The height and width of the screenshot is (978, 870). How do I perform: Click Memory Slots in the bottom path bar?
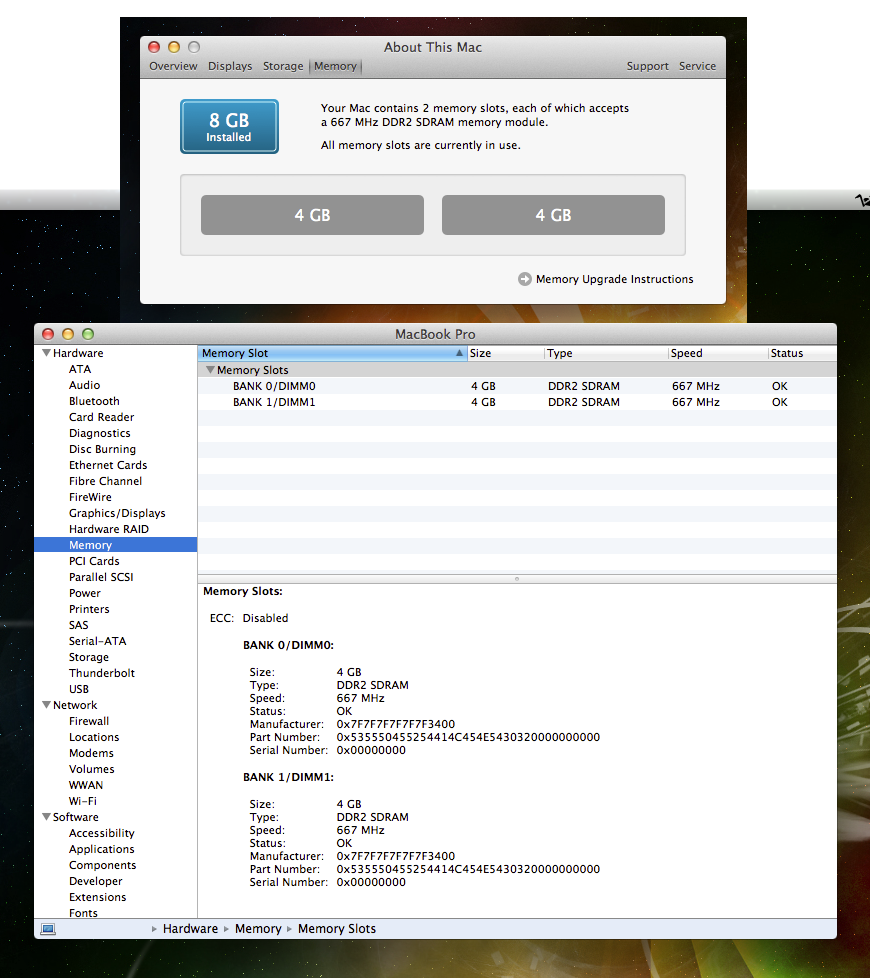pyautogui.click(x=337, y=929)
